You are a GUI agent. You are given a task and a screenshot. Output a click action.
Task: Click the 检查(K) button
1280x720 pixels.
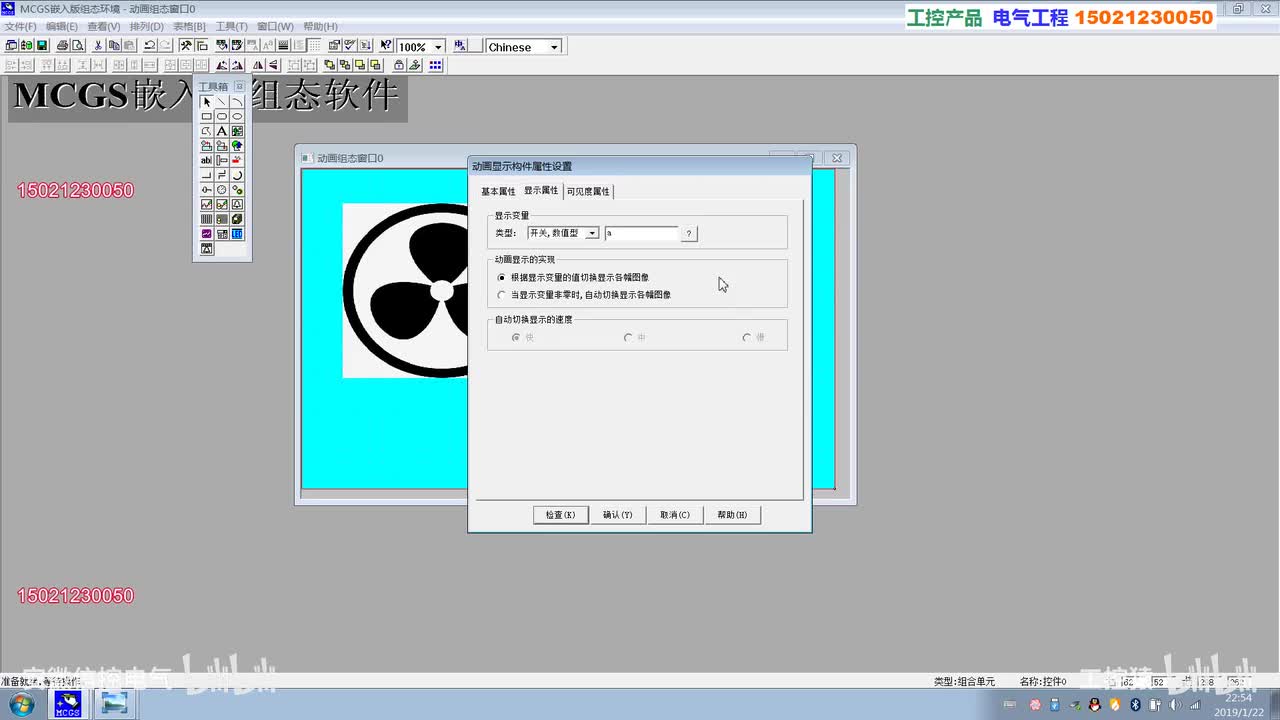point(561,515)
